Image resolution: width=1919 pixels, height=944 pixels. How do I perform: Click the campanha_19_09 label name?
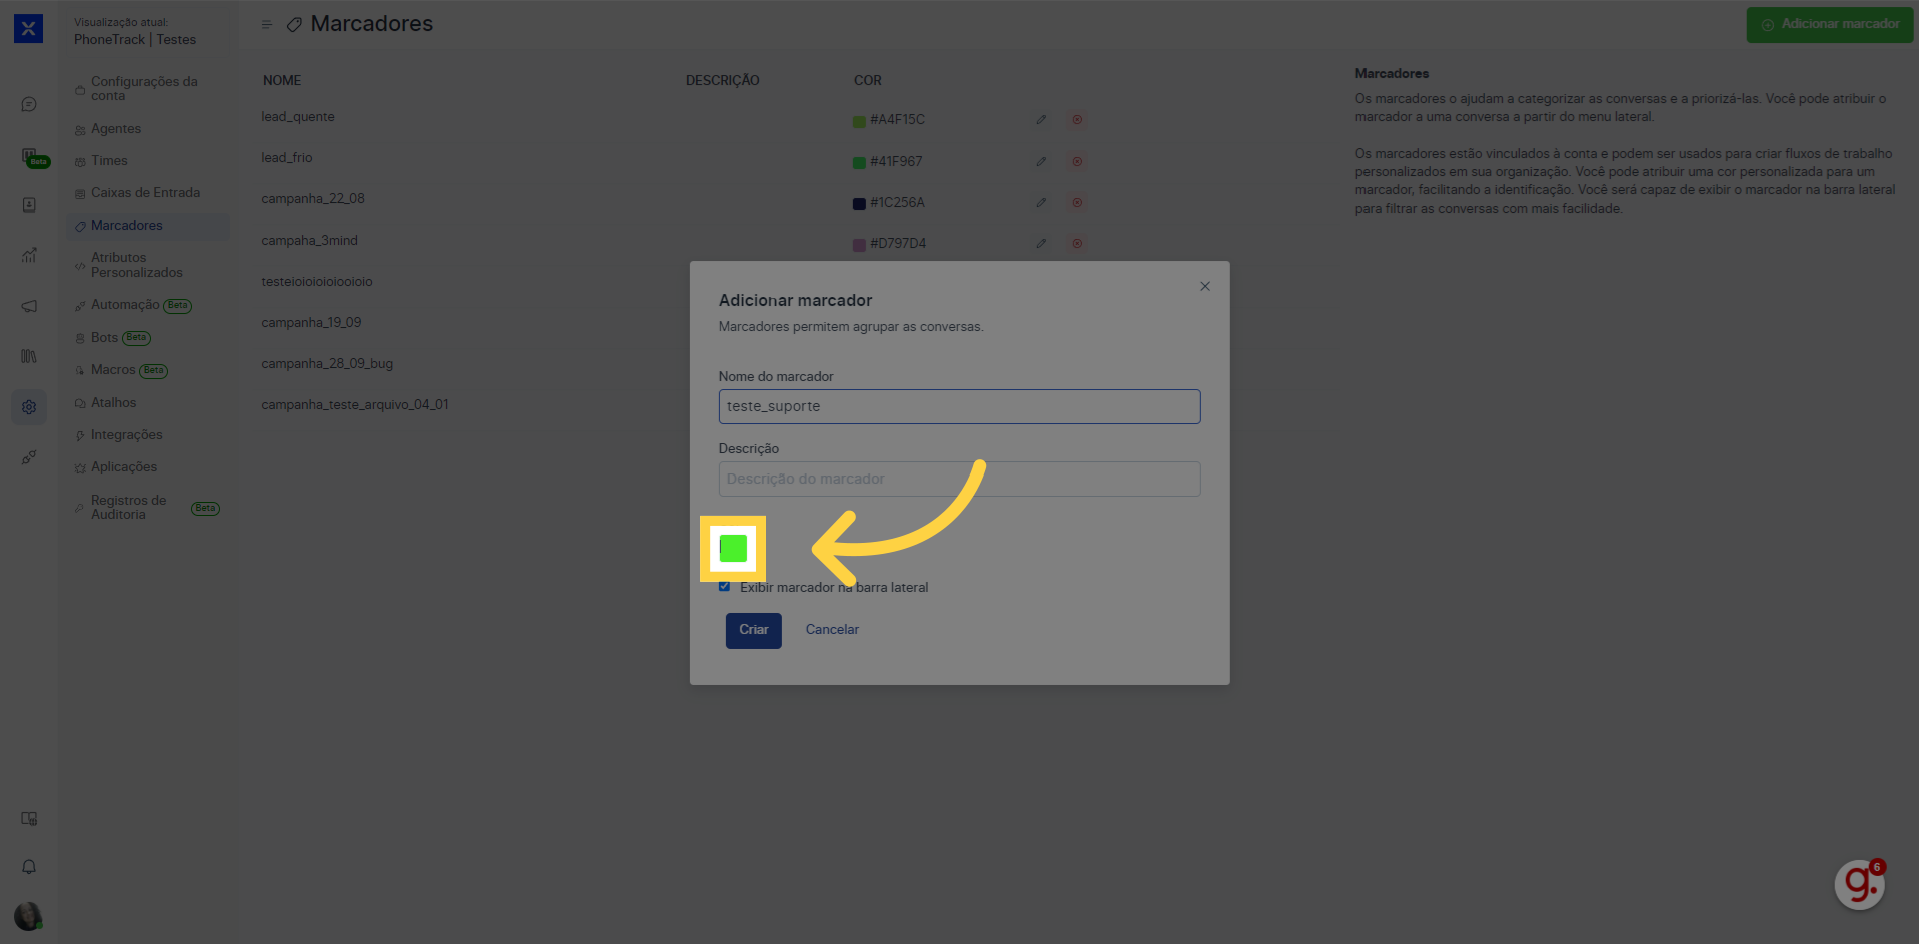click(x=311, y=323)
